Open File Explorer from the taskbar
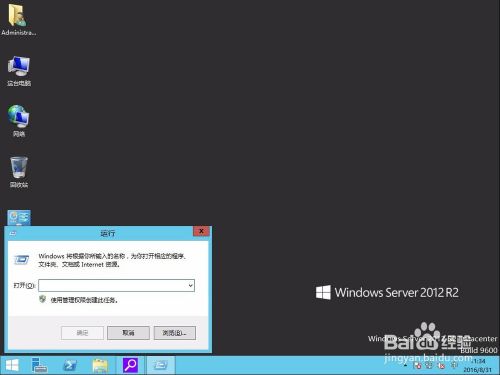The width and height of the screenshot is (500, 375). [100, 365]
